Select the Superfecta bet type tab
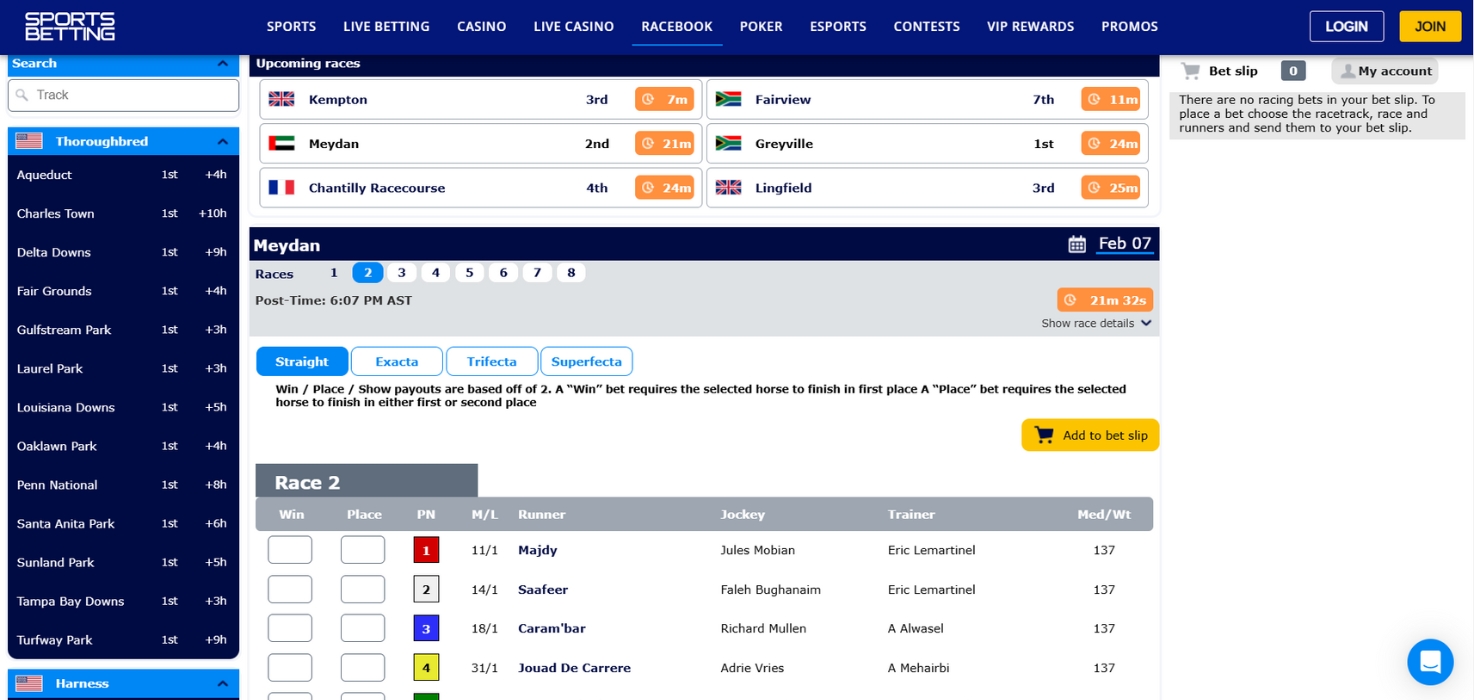The height and width of the screenshot is (700, 1474). 586,361
